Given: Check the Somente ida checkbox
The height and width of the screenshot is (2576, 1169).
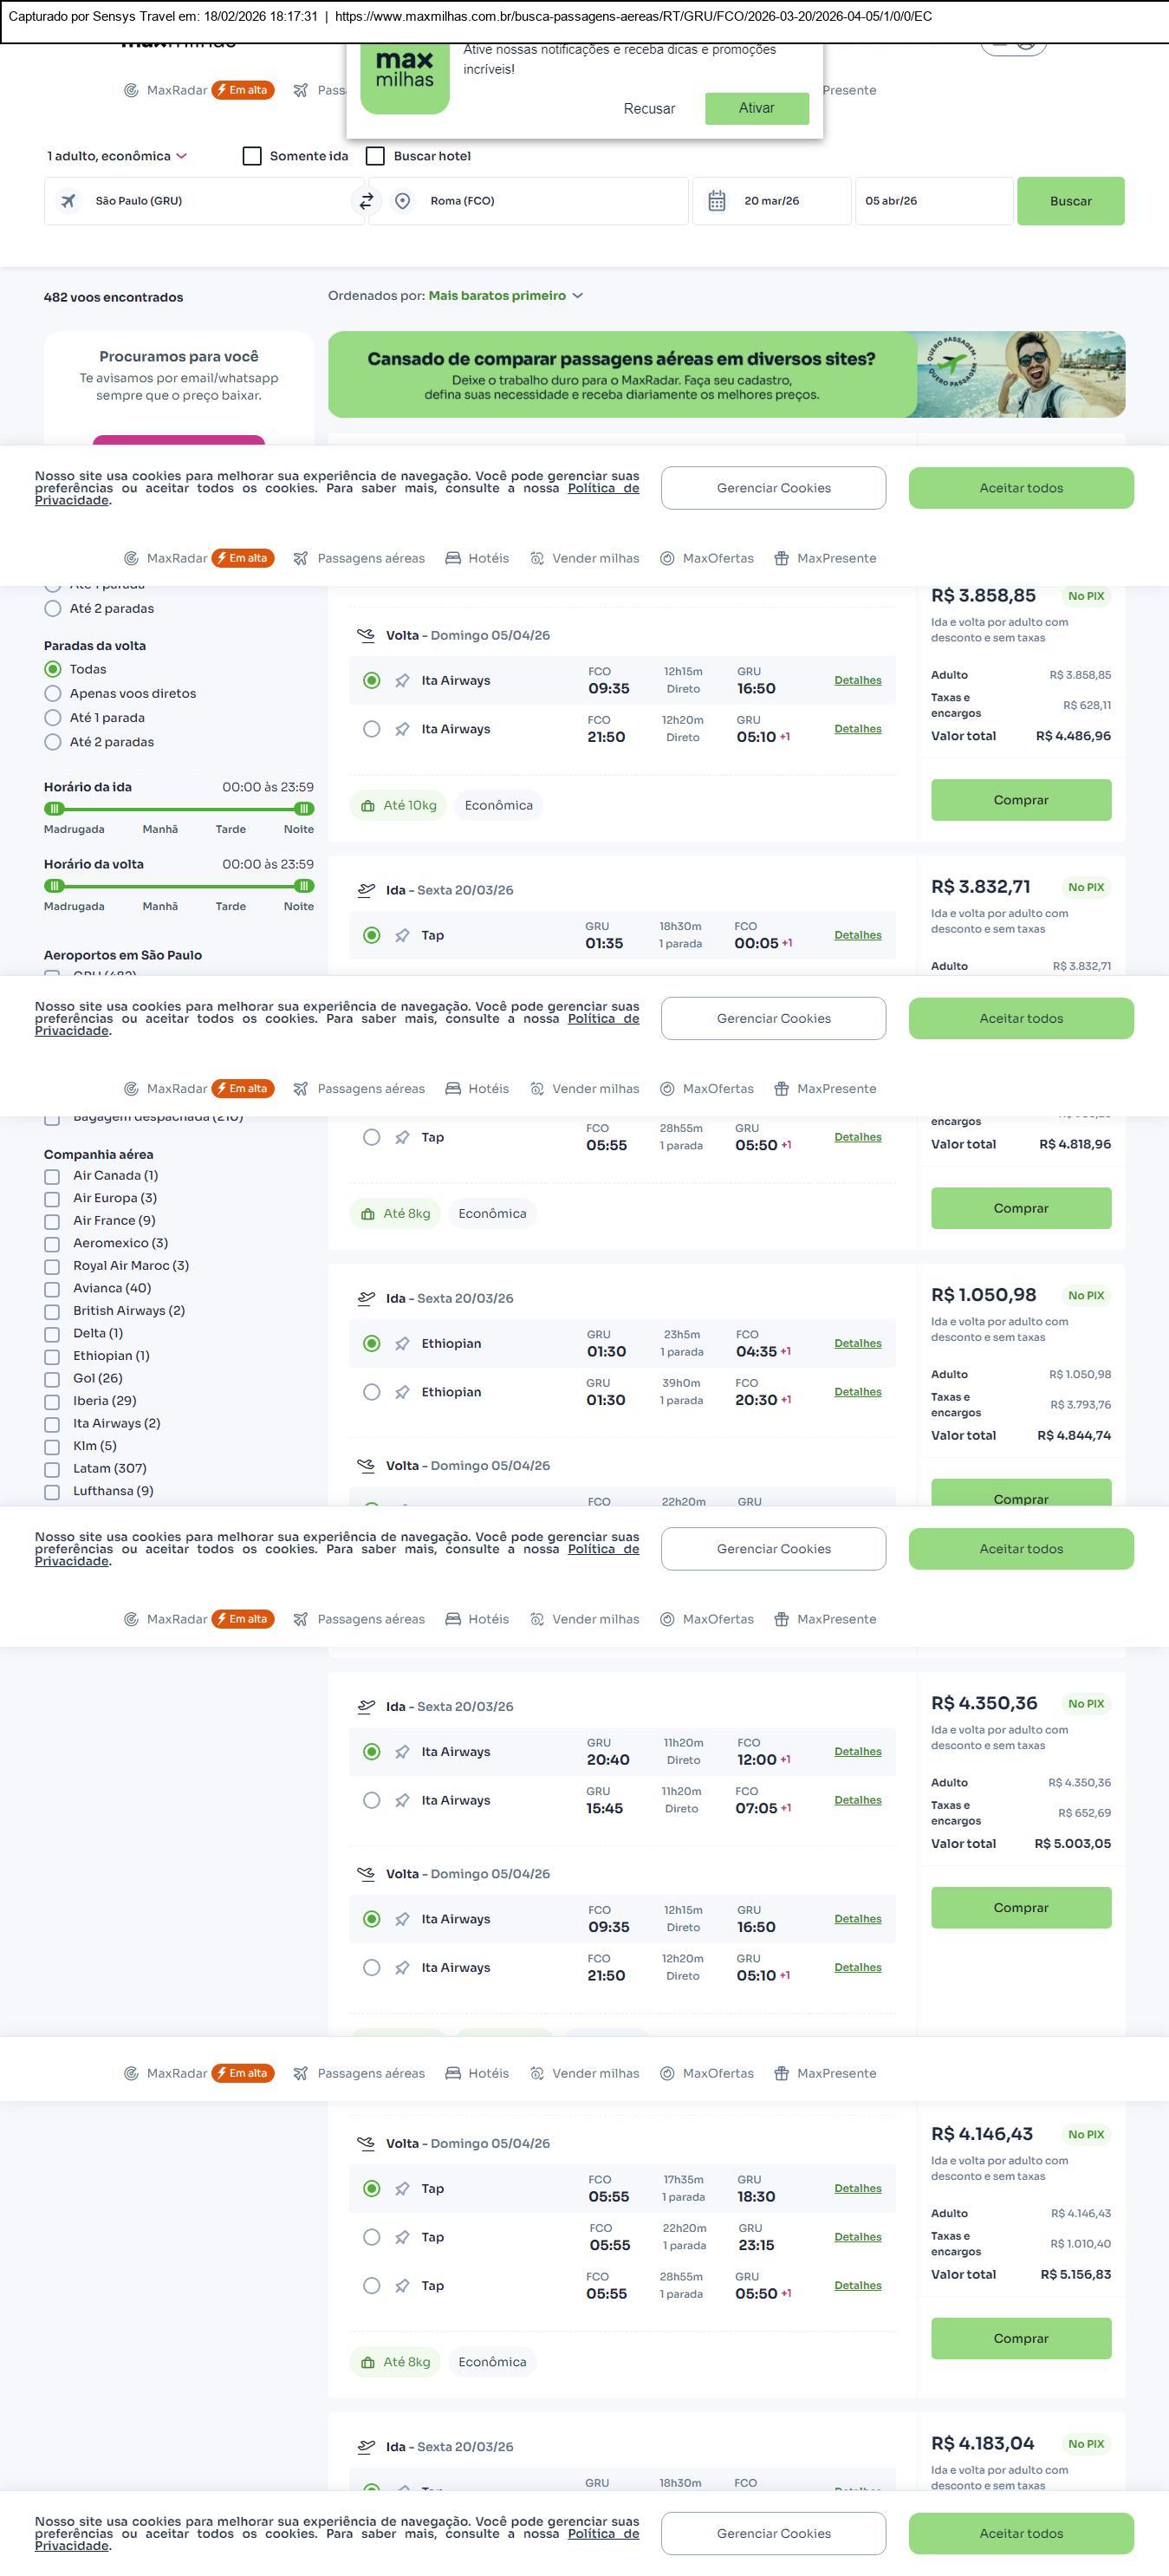Looking at the screenshot, I should (x=252, y=156).
